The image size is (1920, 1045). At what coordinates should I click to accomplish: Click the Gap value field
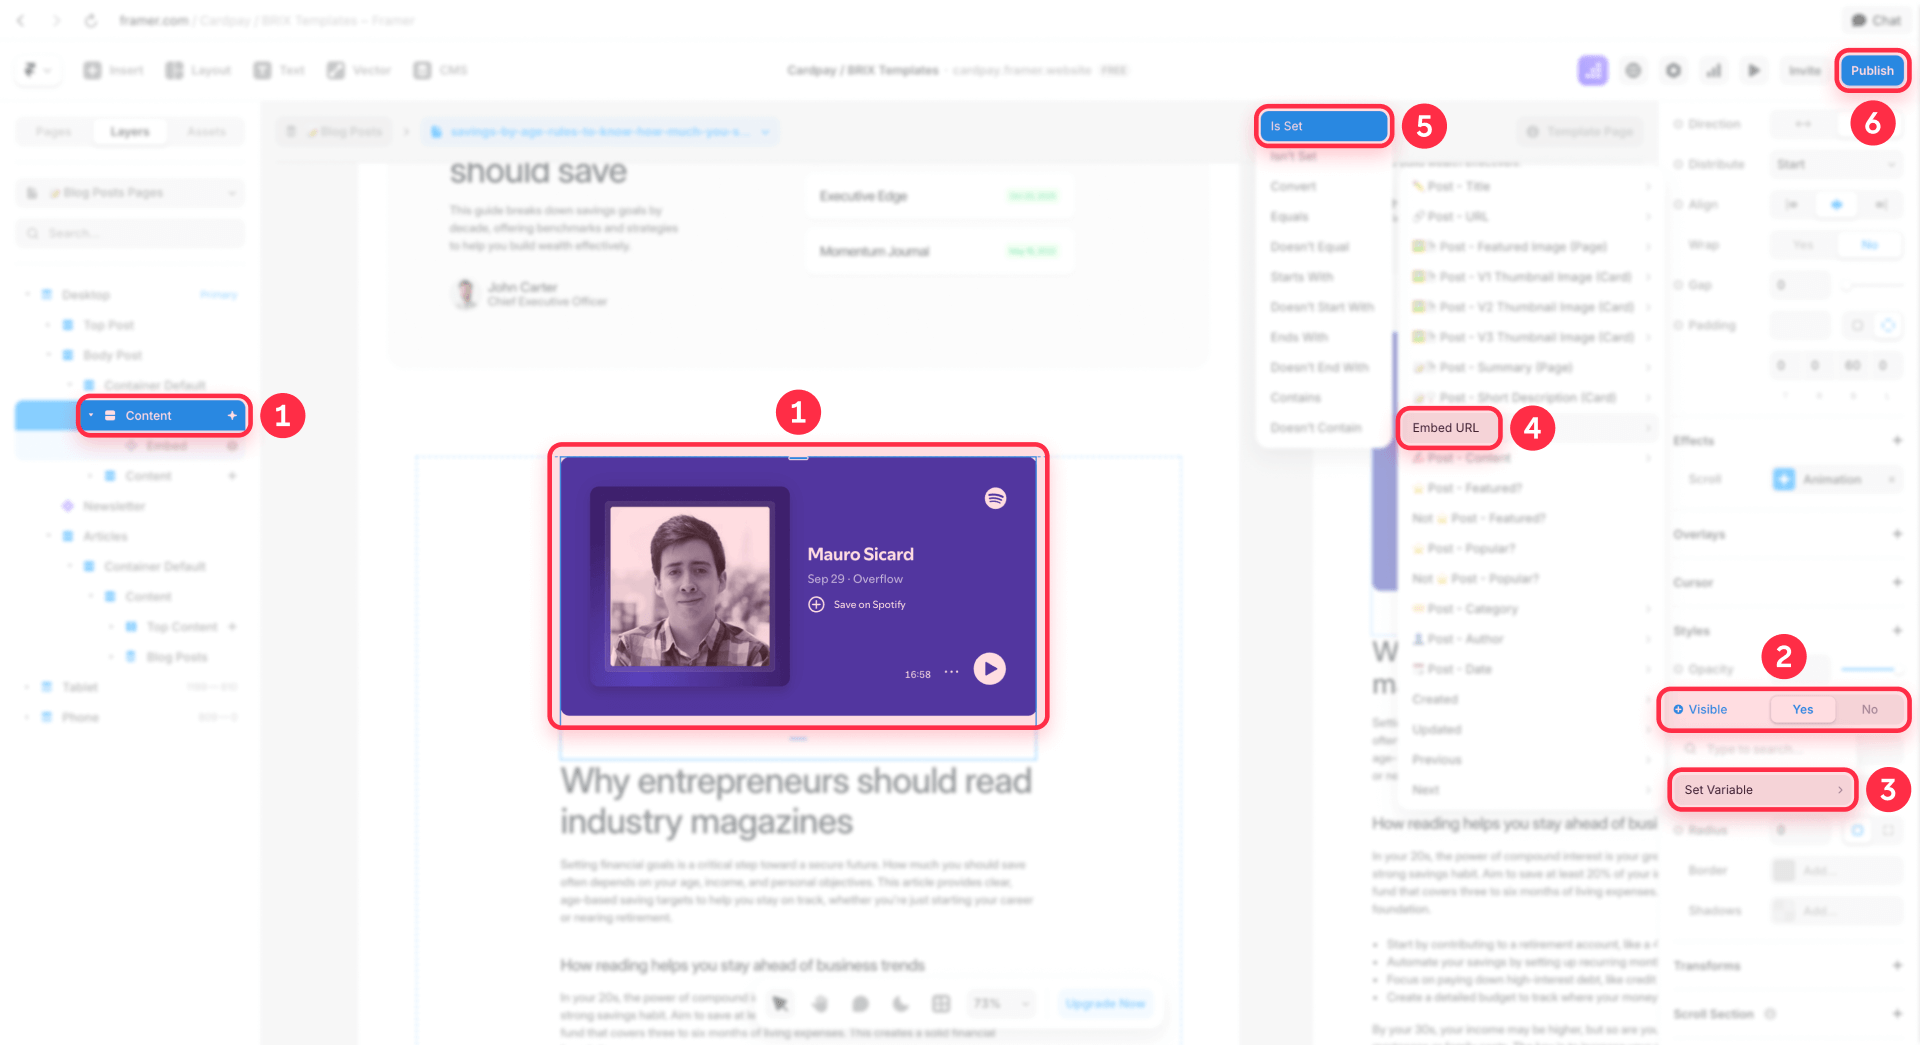pos(1800,285)
